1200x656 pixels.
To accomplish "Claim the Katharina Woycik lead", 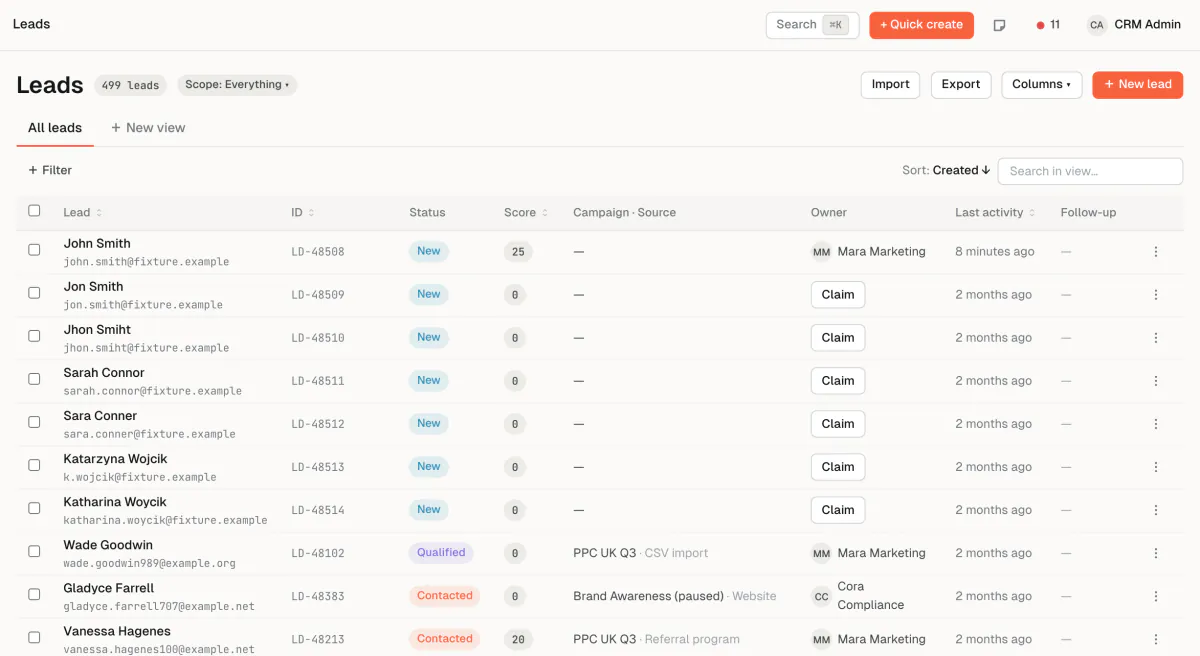I will pyautogui.click(x=838, y=510).
